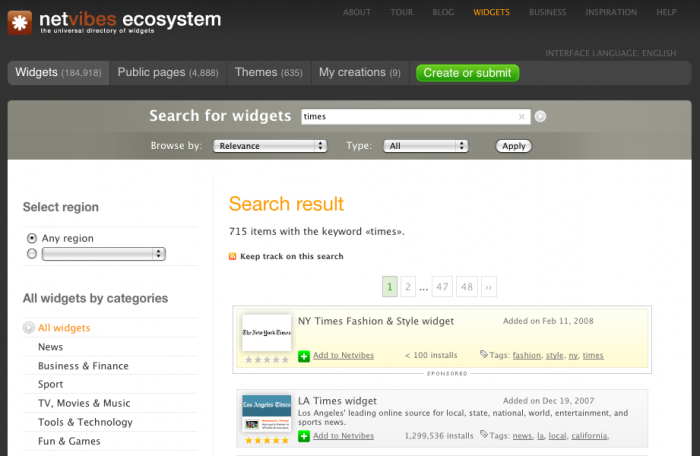This screenshot has width=700, height=456.
Task: Open the WIDGETS menu item
Action: tap(492, 13)
